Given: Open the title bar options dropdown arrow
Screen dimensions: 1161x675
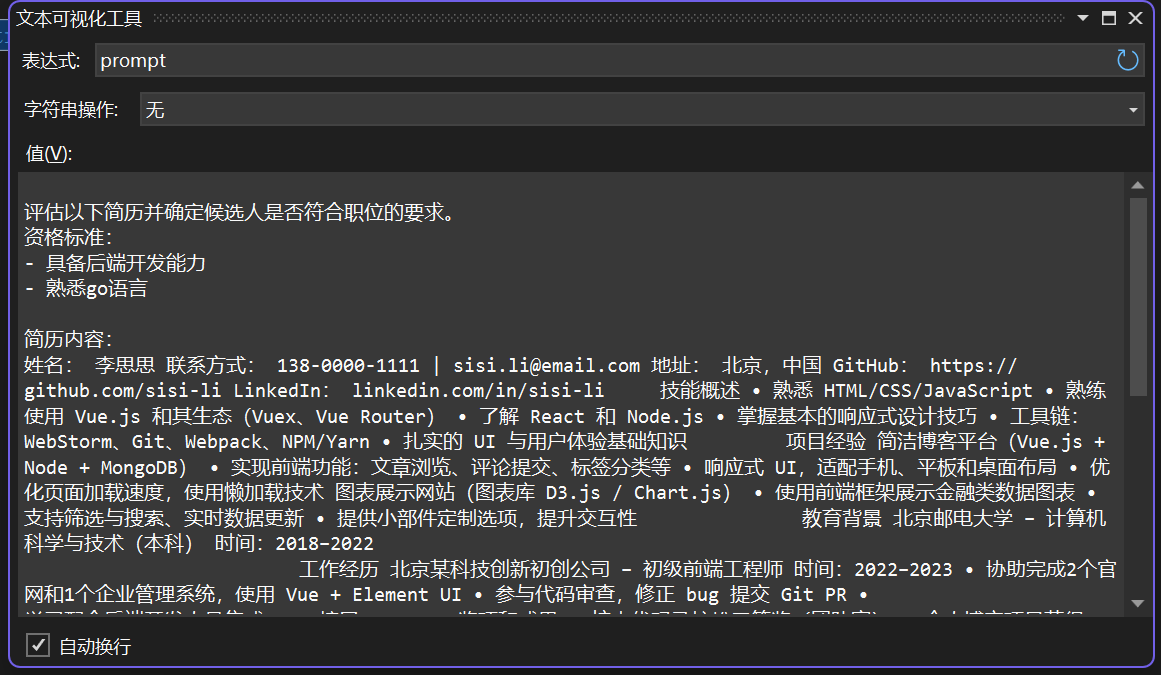Looking at the screenshot, I should pyautogui.click(x=1083, y=17).
